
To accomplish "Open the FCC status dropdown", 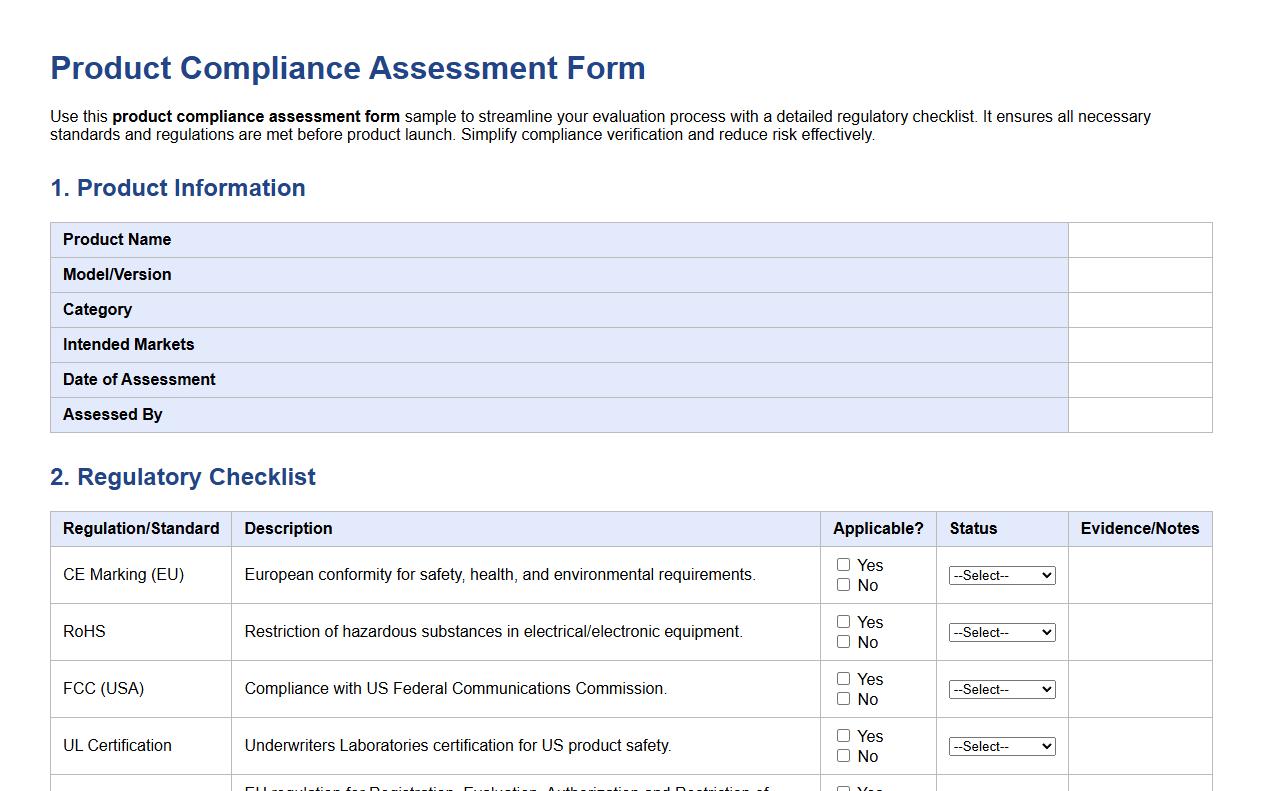I will click(1002, 689).
